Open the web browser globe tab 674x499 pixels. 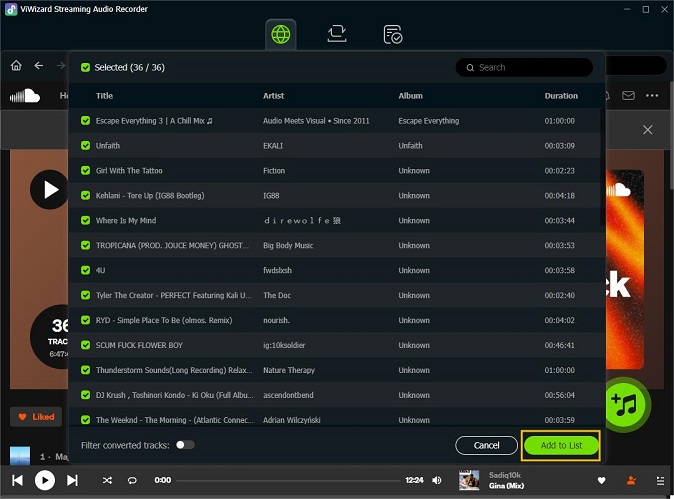[x=281, y=34]
